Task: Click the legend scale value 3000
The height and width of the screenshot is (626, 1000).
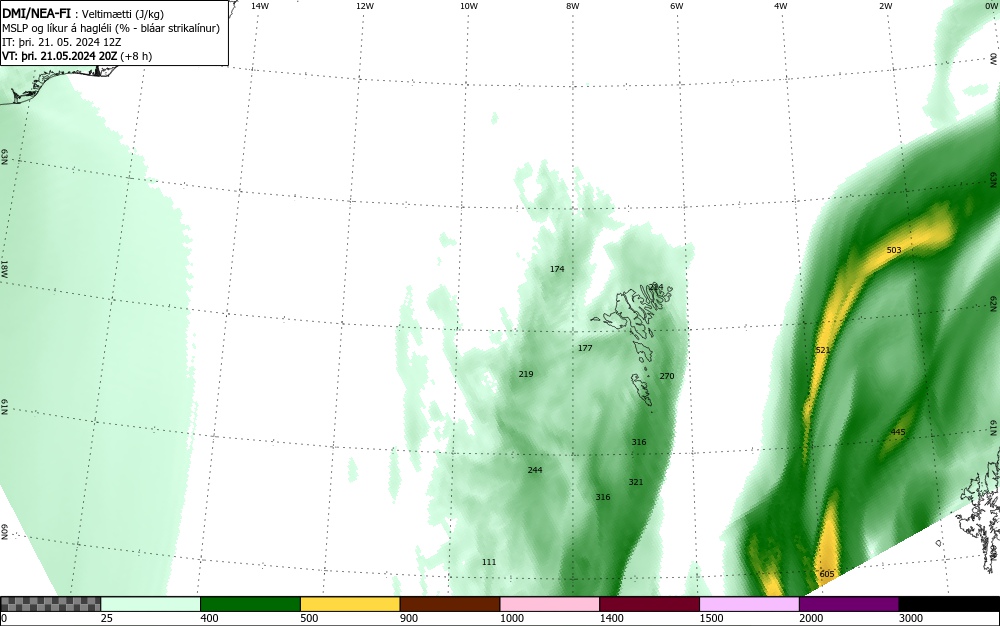Action: click(911, 618)
